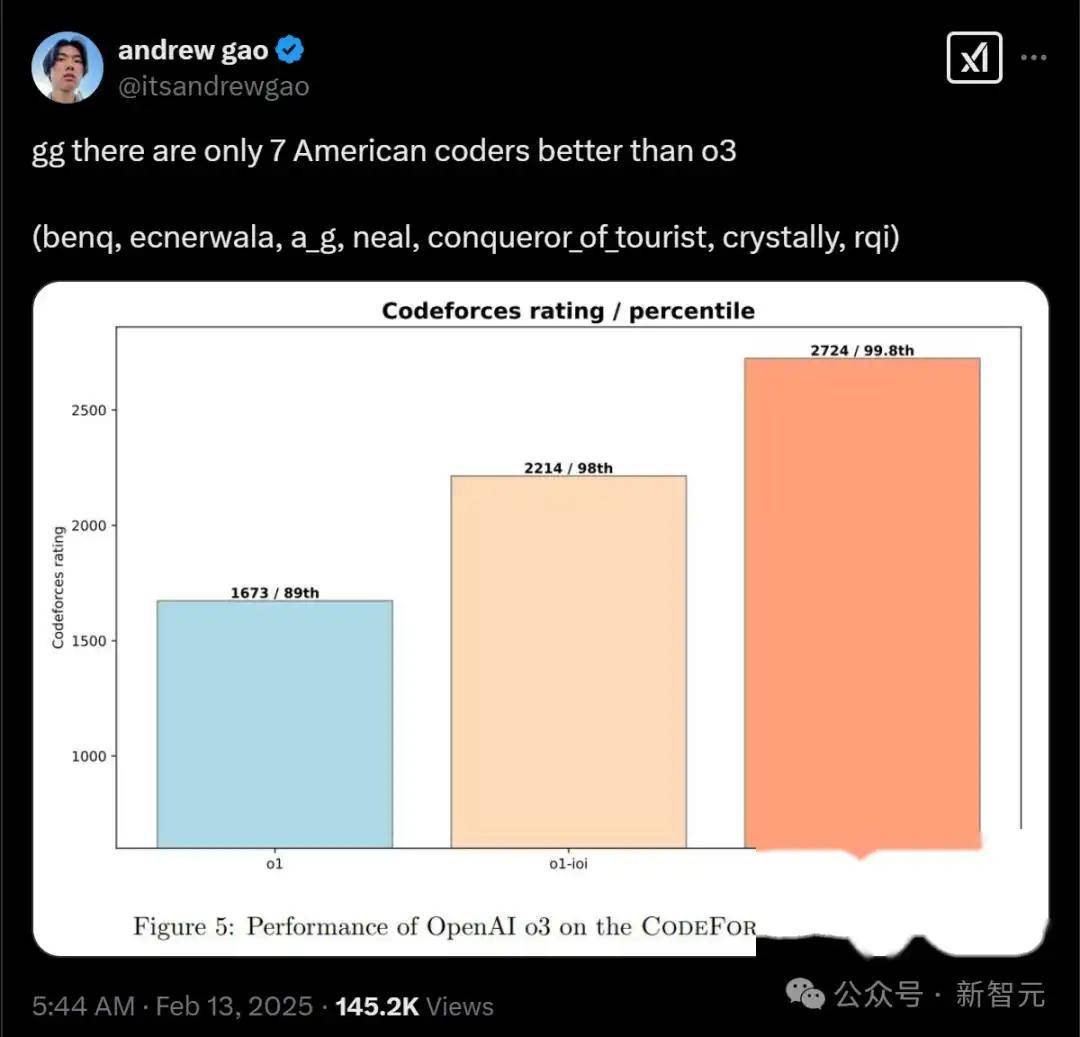Open the Grok icon button

pyautogui.click(x=973, y=58)
